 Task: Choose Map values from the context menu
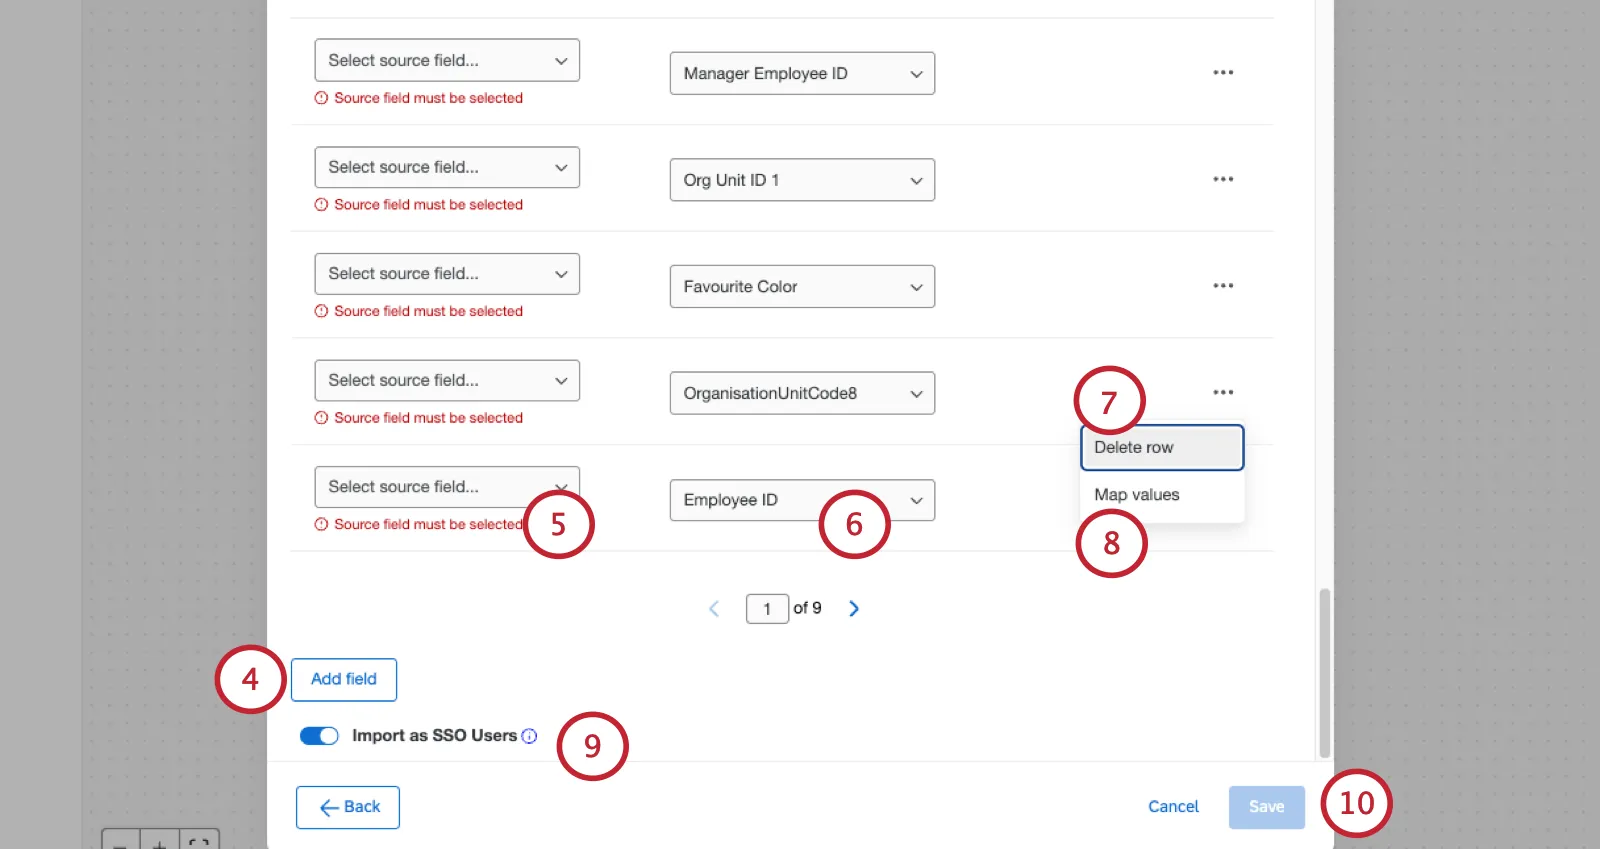pos(1162,495)
